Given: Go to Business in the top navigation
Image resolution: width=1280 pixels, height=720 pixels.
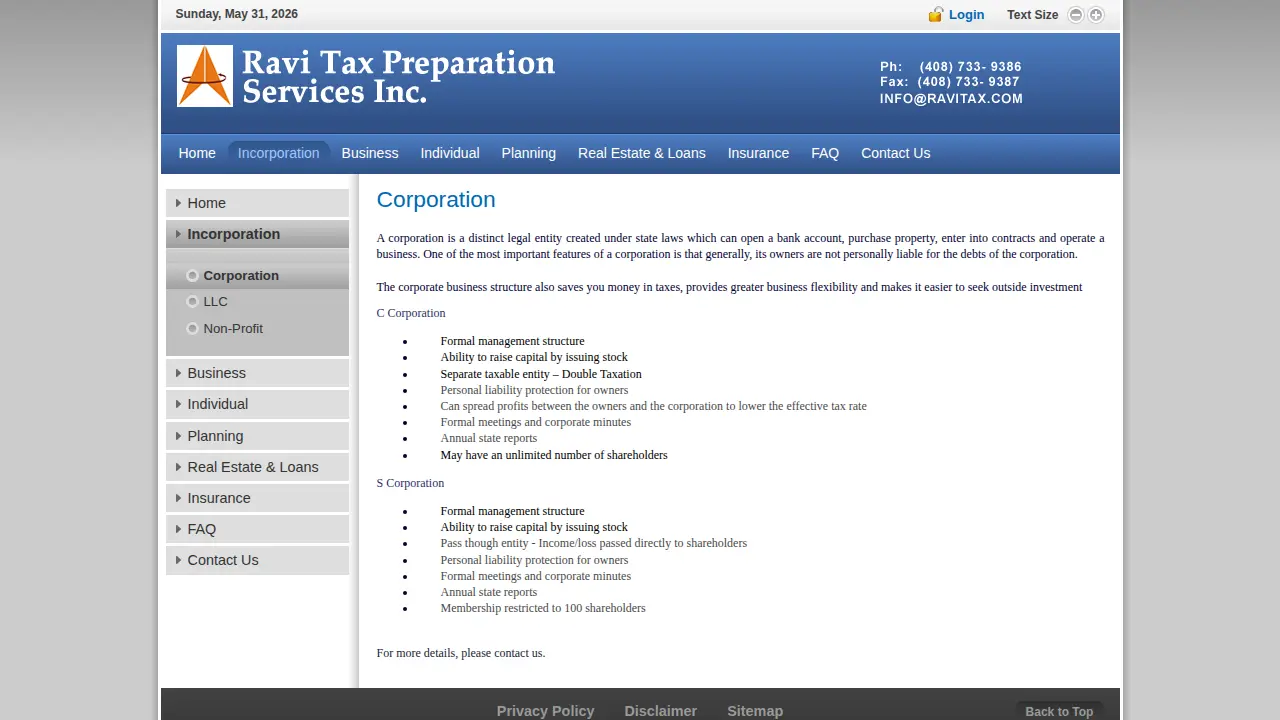Looking at the screenshot, I should click(x=370, y=153).
